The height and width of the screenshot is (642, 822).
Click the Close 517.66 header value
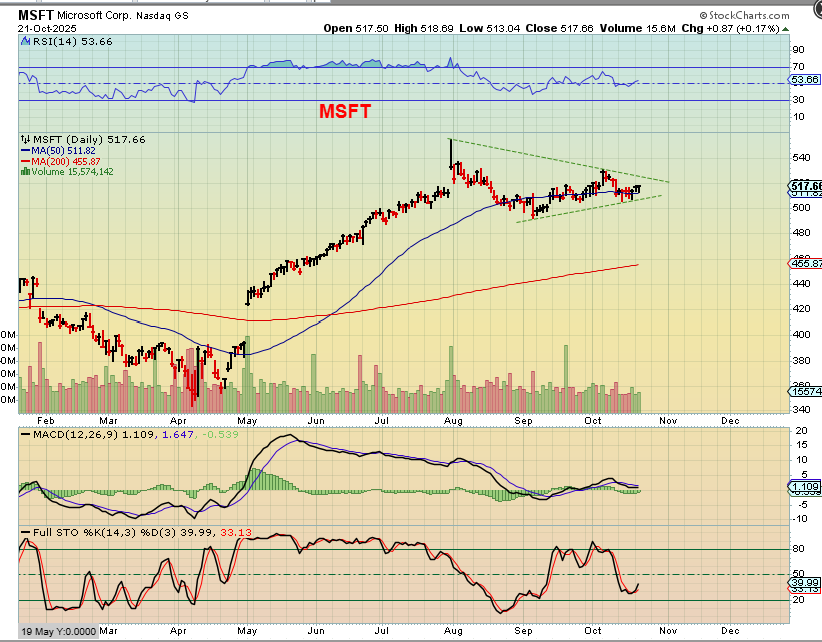559,28
